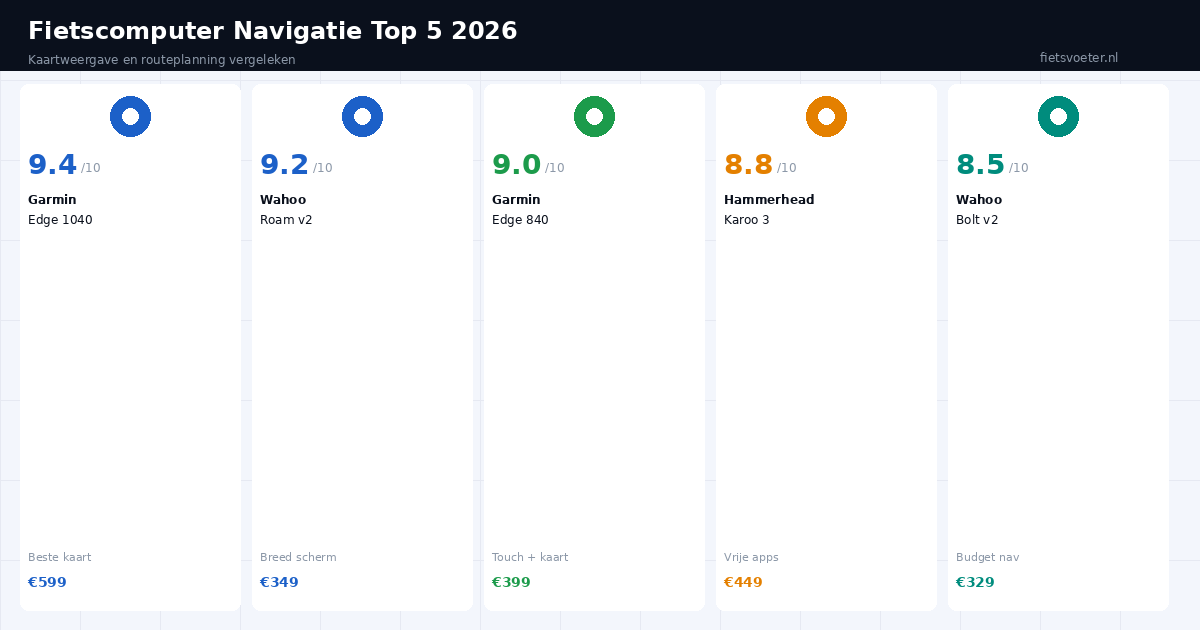Click the Budget nav label
This screenshot has height=630, width=1200.
[x=987, y=558]
